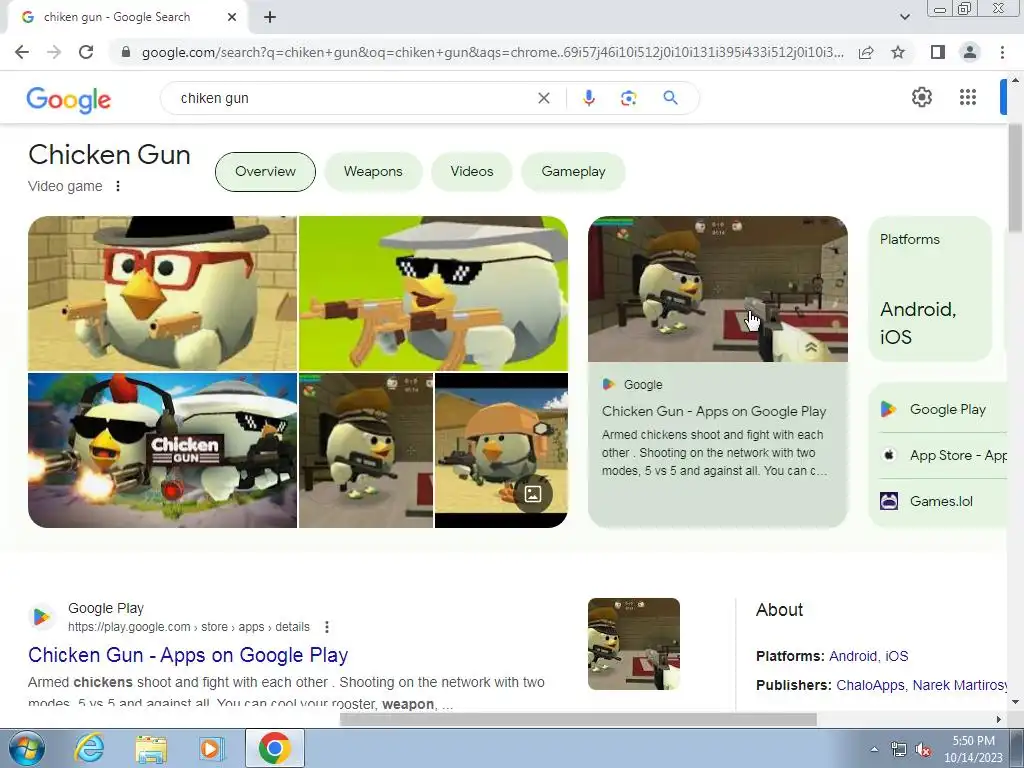Open the Google Play card gameplay image
Viewport: 1024px width, 768px height.
(x=718, y=289)
